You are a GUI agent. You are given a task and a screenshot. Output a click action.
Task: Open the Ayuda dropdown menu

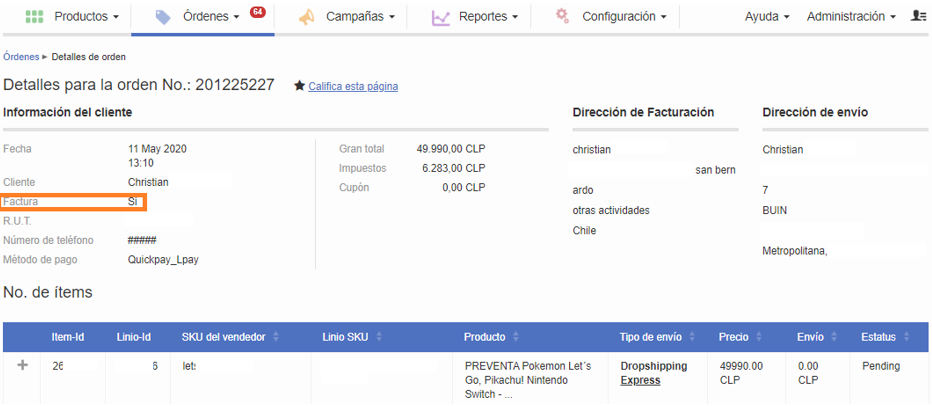pyautogui.click(x=767, y=17)
